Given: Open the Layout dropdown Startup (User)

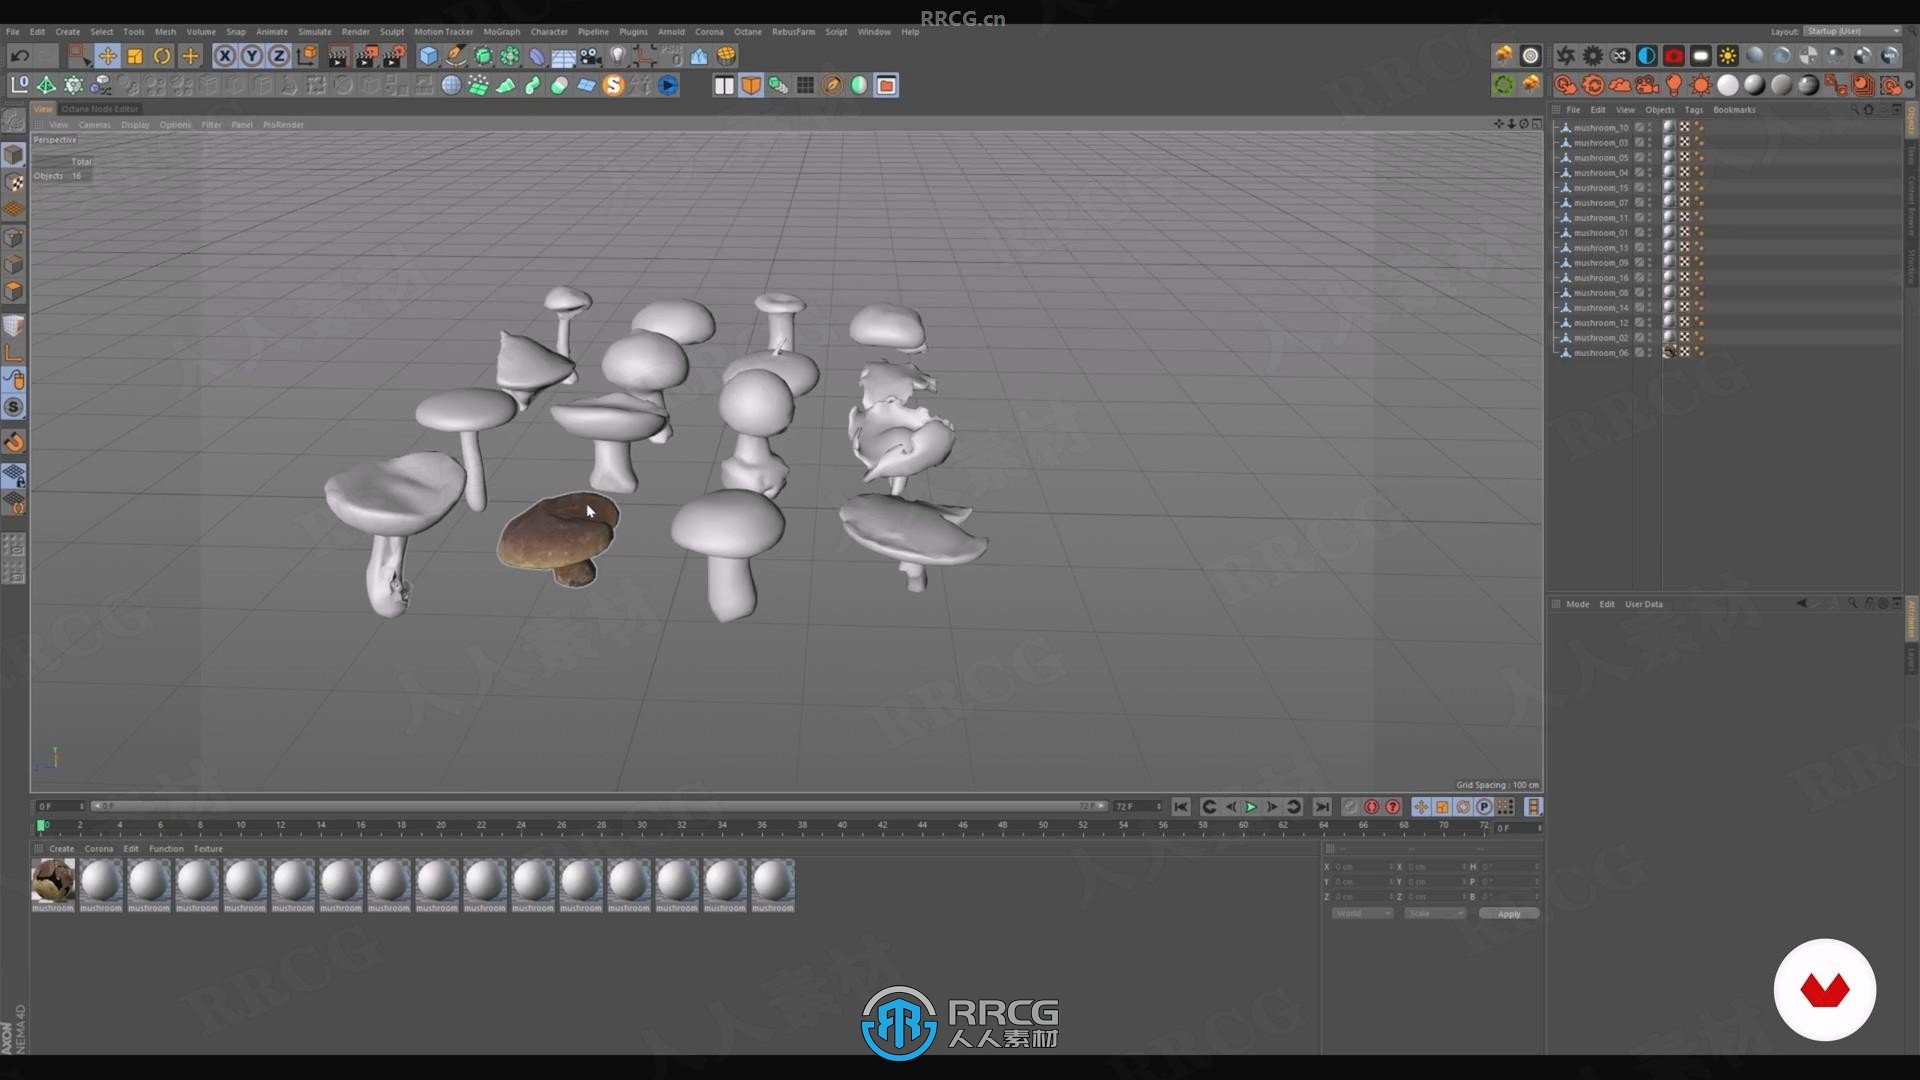Looking at the screenshot, I should coord(1853,32).
